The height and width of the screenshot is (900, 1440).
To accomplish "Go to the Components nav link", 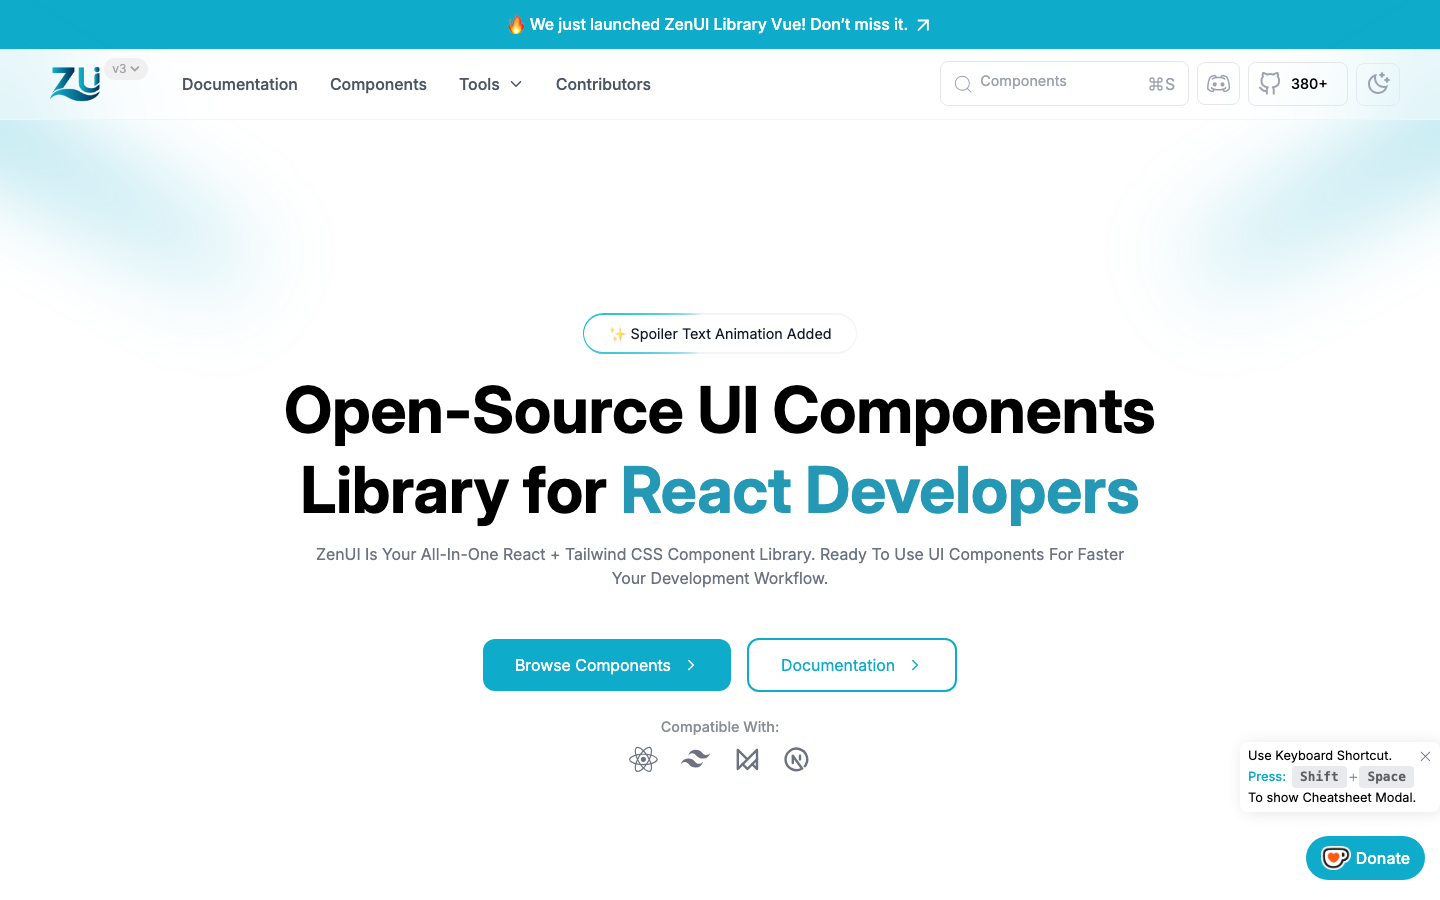I will click(378, 84).
